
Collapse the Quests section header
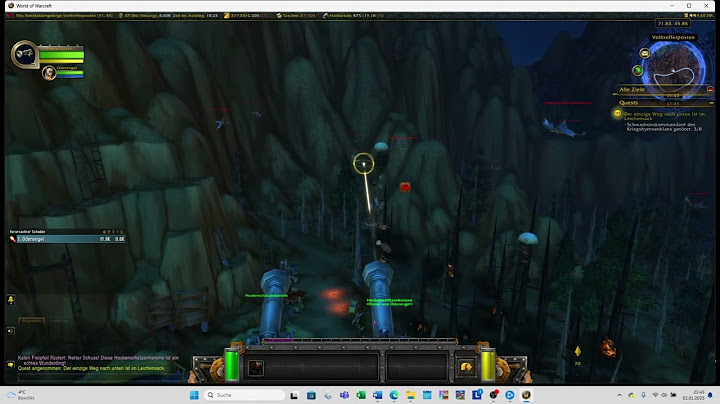click(x=711, y=103)
